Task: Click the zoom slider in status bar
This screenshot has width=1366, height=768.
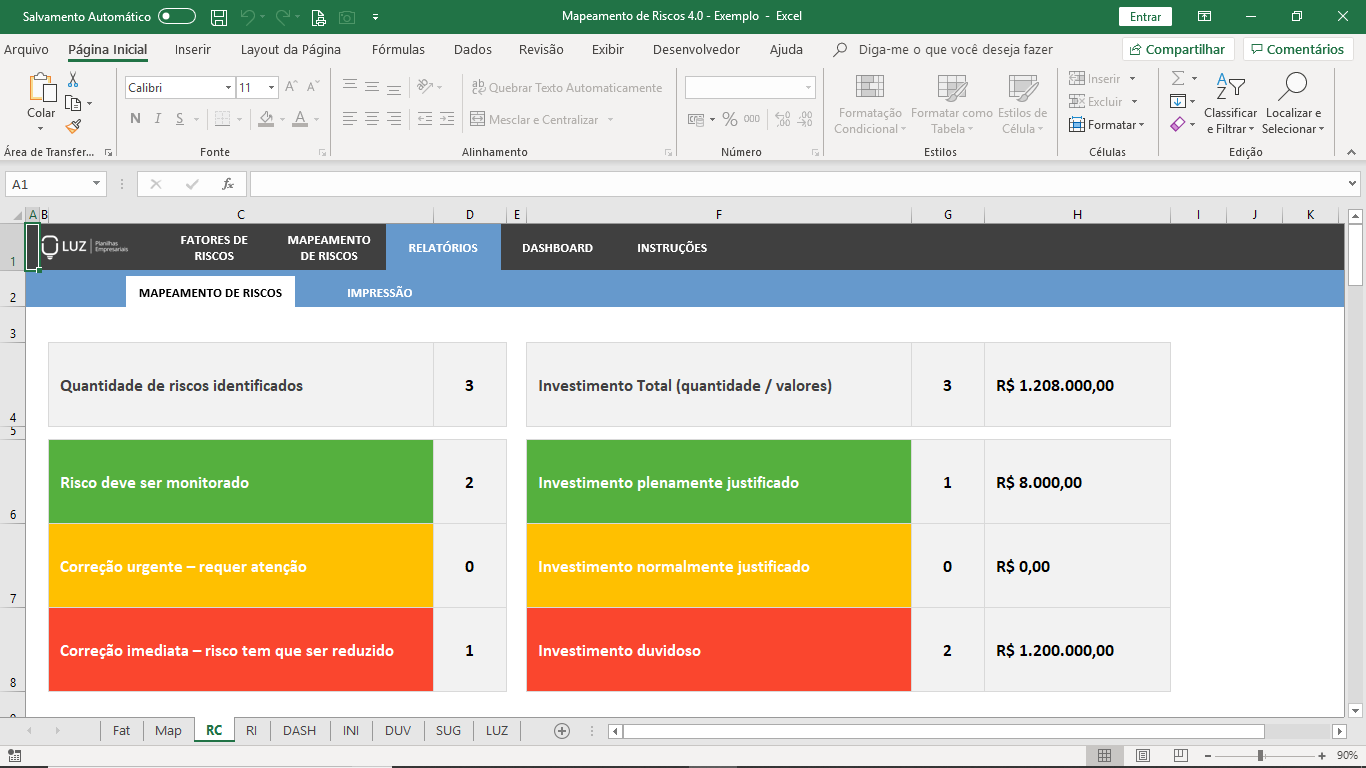Action: (x=1261, y=755)
